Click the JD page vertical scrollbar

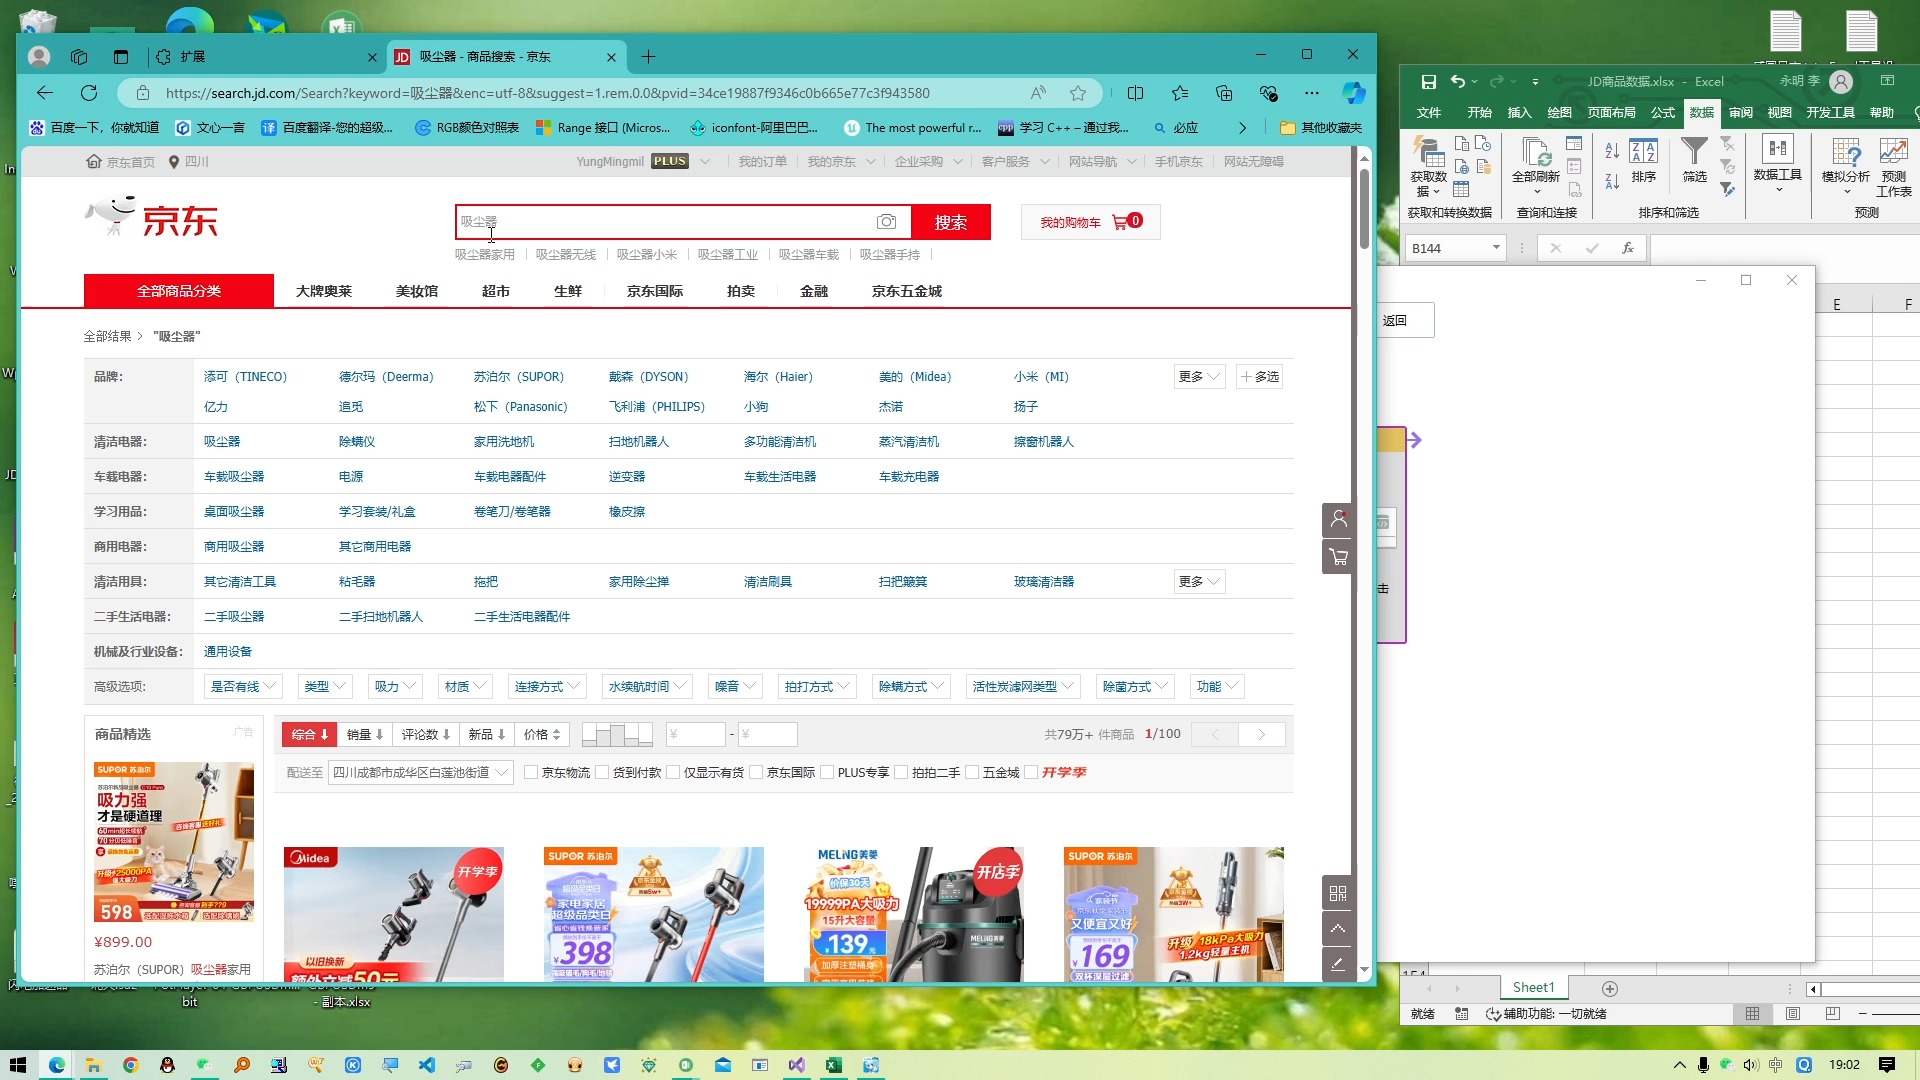(x=1364, y=209)
